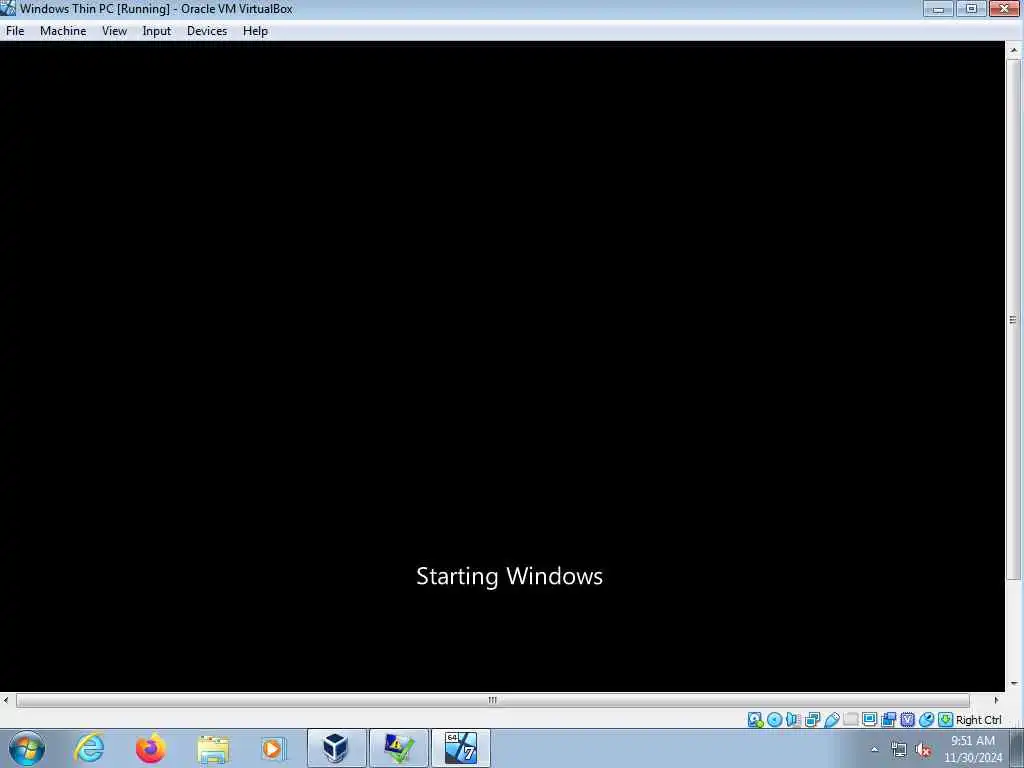Image resolution: width=1024 pixels, height=768 pixels.
Task: Maximize the VirtualBox VM window
Action: pos(971,8)
